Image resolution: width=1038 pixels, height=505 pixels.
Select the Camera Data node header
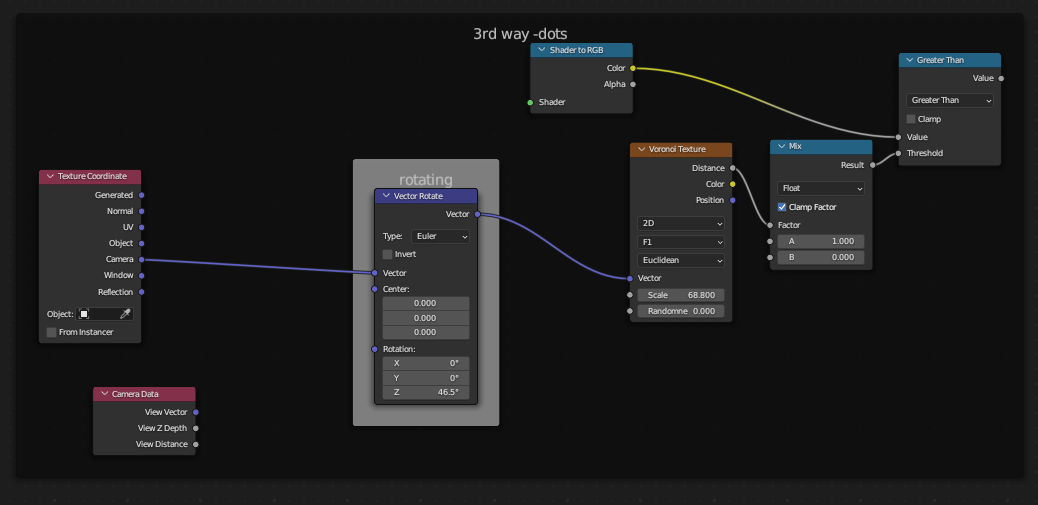(144, 394)
